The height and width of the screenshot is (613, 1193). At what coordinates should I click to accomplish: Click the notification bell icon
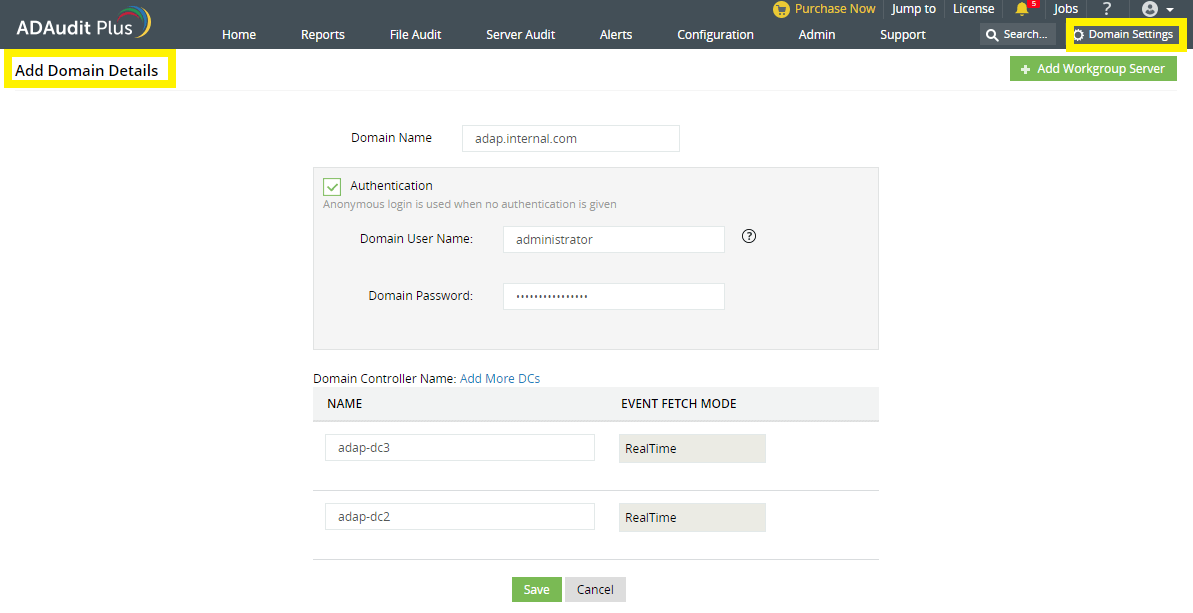1021,9
